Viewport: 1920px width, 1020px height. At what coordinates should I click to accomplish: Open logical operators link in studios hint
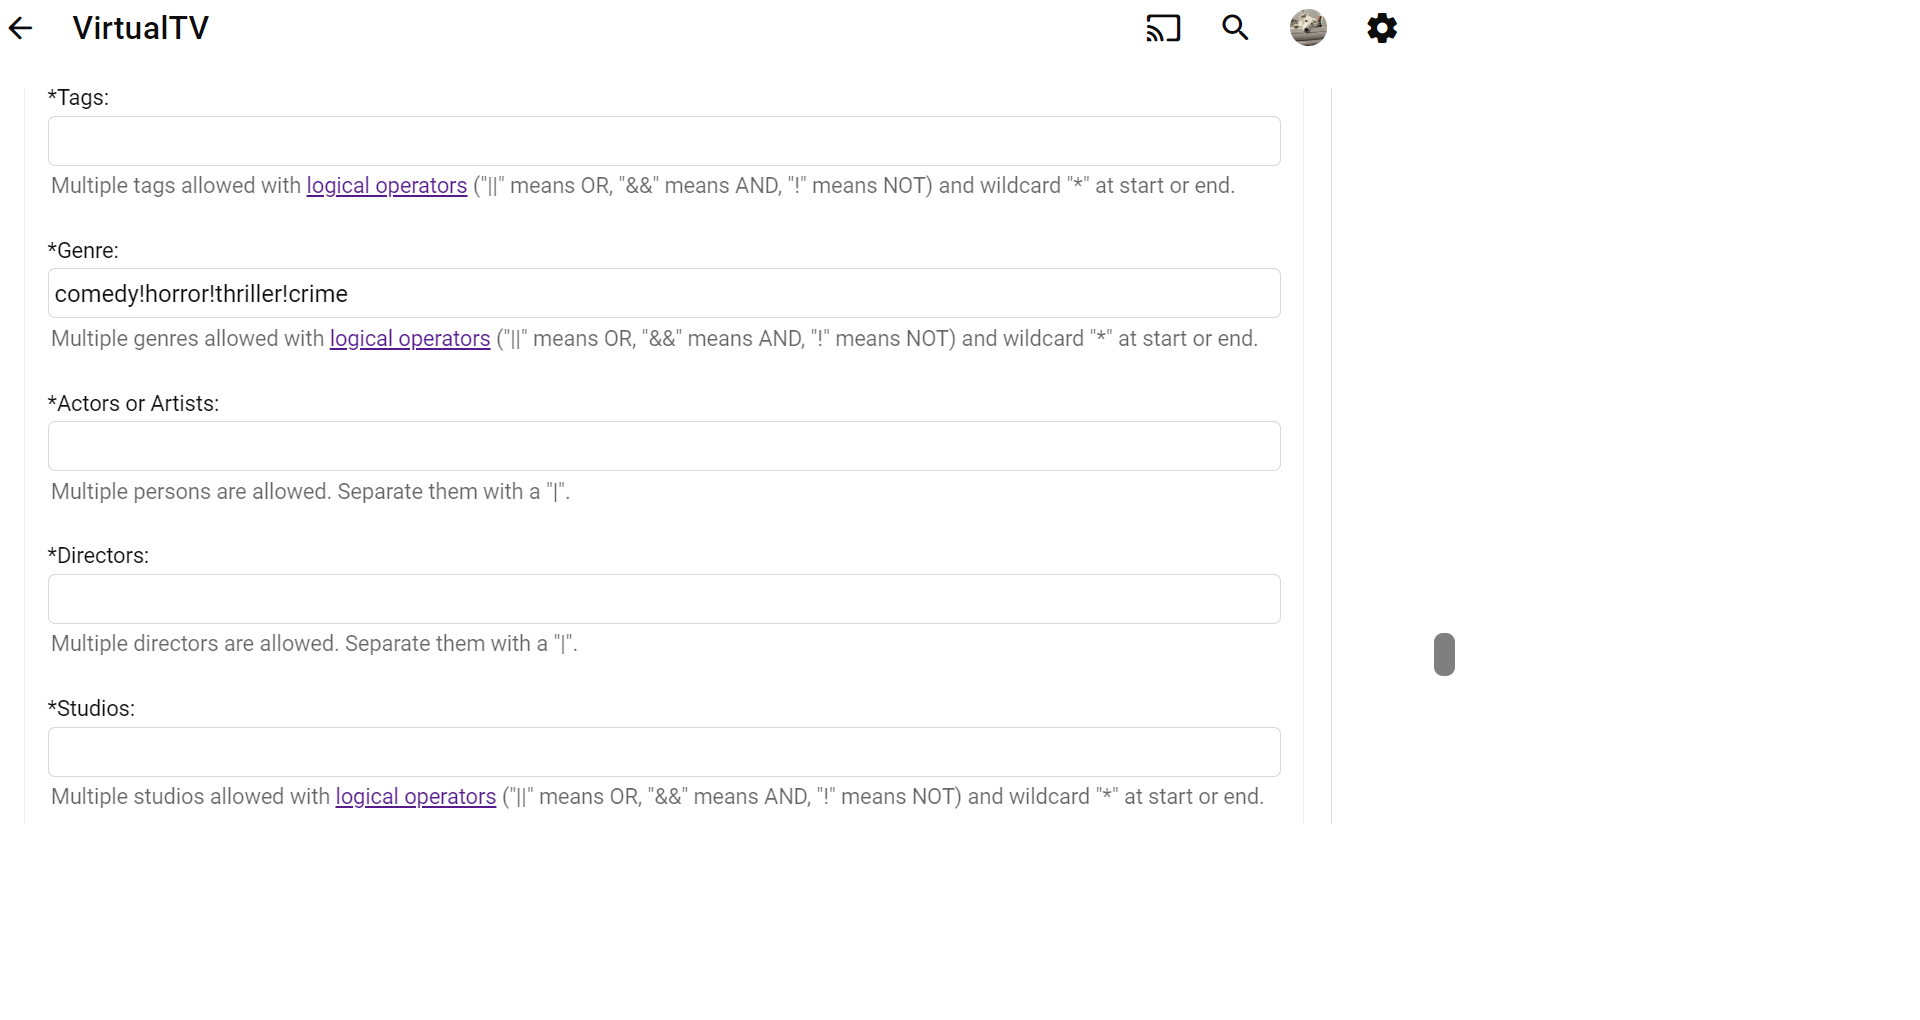pyautogui.click(x=415, y=797)
